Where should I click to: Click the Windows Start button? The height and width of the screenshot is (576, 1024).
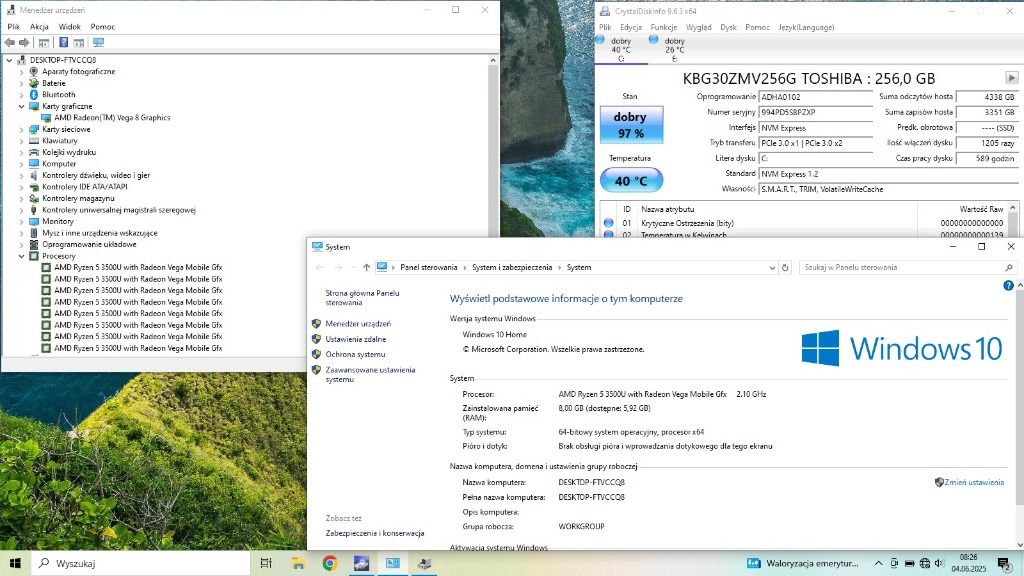pos(15,563)
